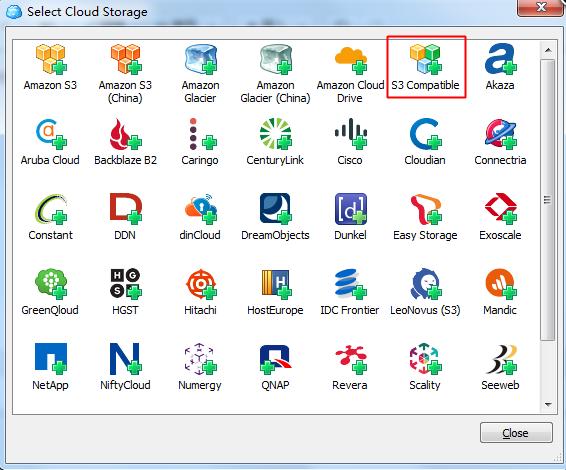Screen dimensions: 566x470
Task: Click the scrollbar up arrow
Action: pyautogui.click(x=548, y=50)
